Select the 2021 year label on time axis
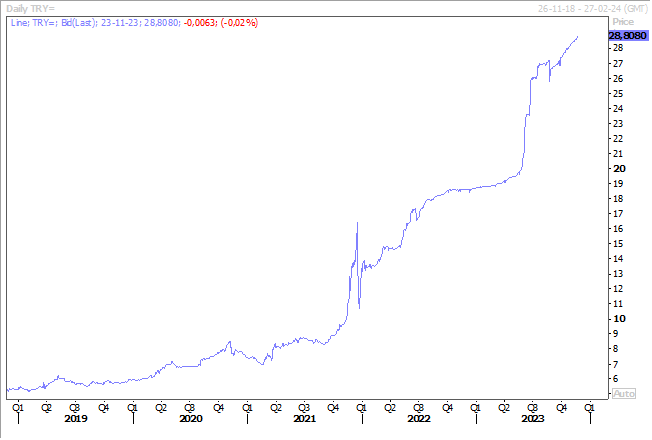 coord(305,419)
